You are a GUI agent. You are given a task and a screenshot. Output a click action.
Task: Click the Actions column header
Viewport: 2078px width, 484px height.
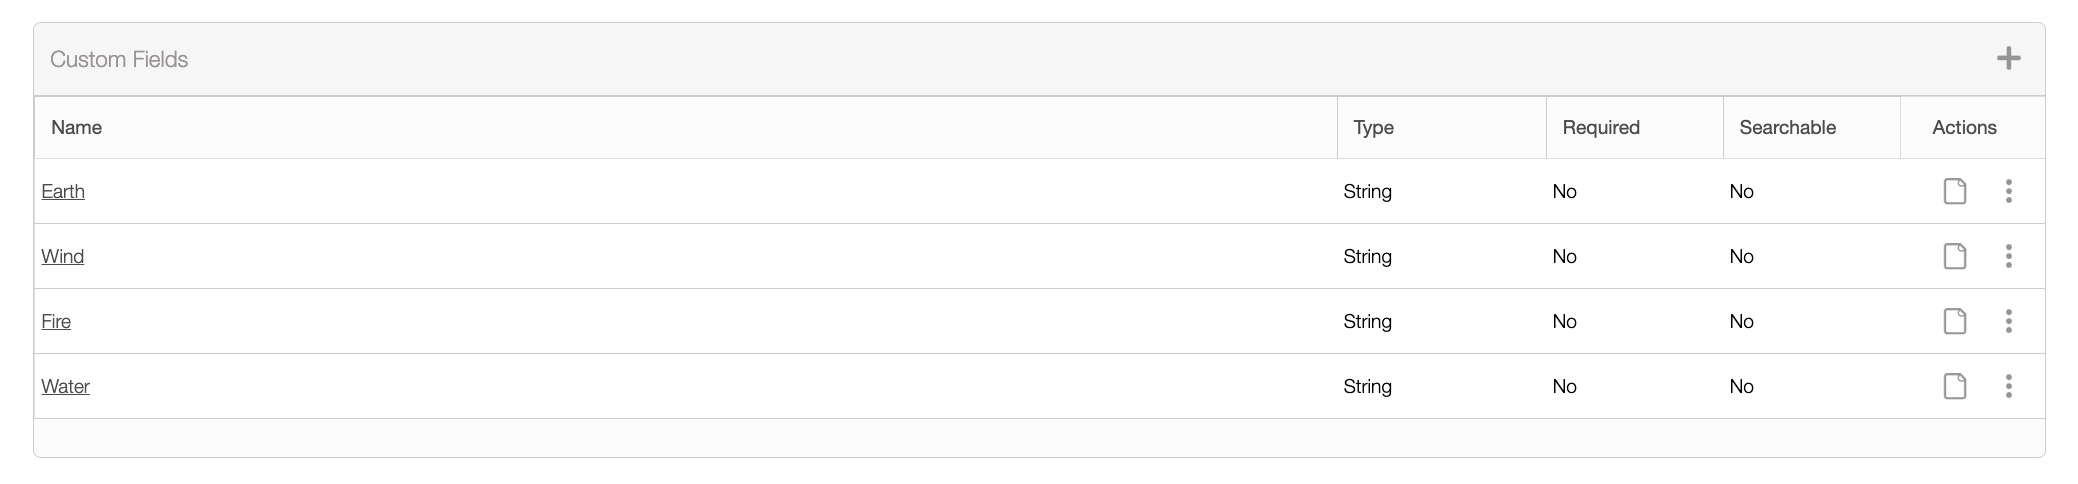click(1964, 127)
